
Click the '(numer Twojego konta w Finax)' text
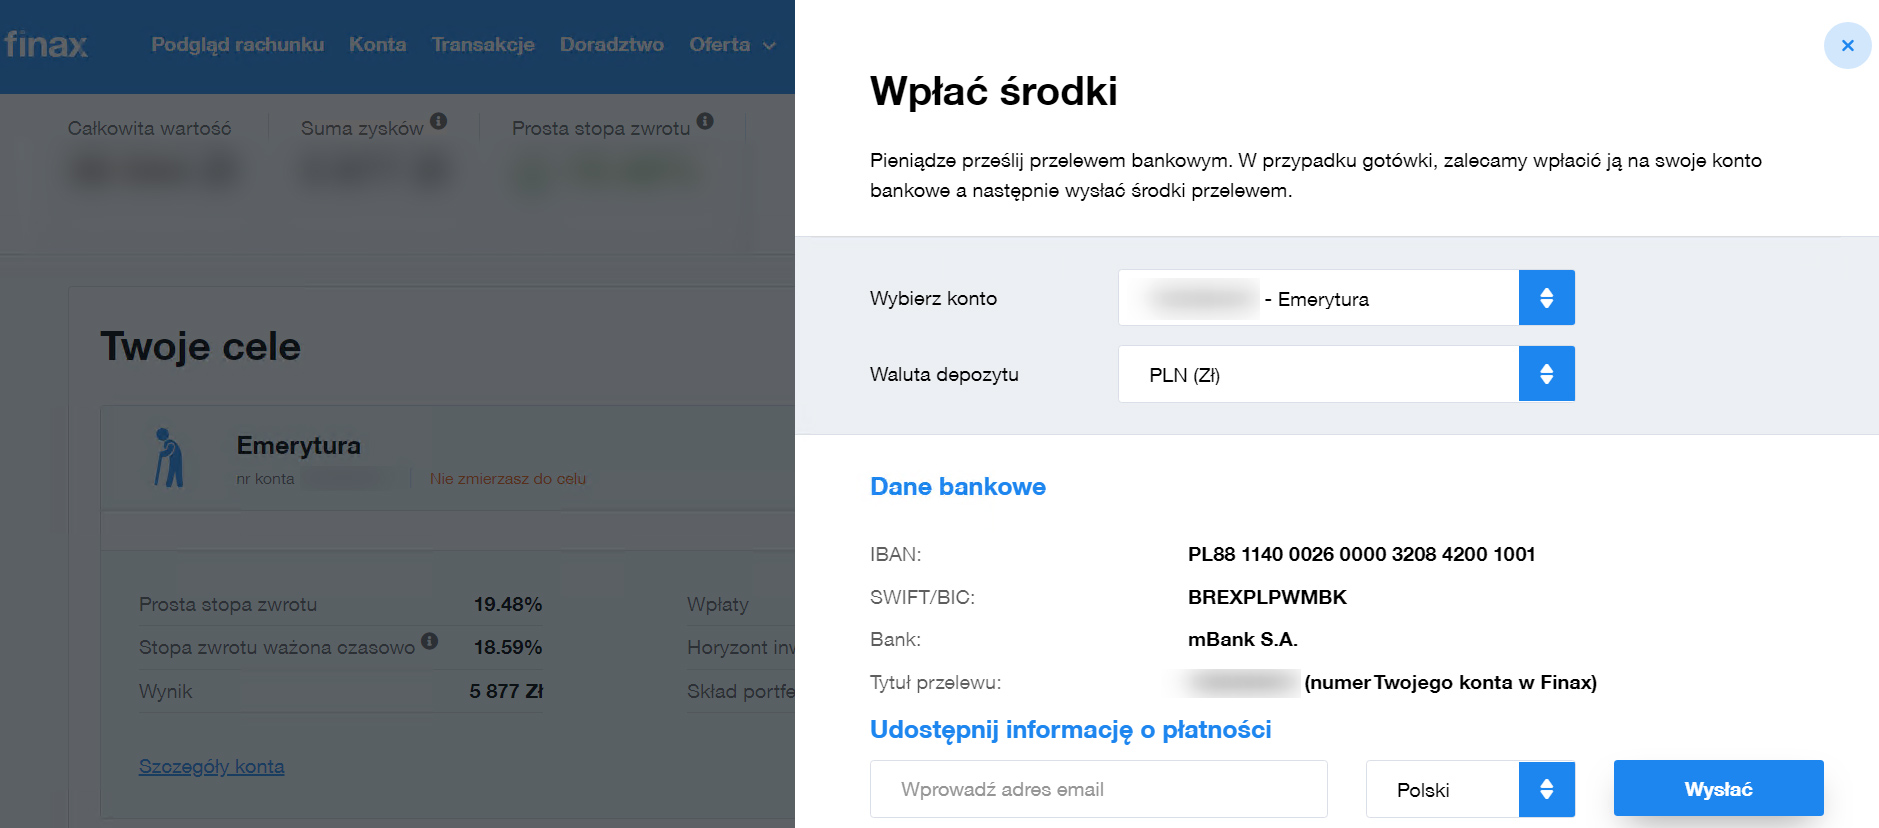coord(1450,683)
